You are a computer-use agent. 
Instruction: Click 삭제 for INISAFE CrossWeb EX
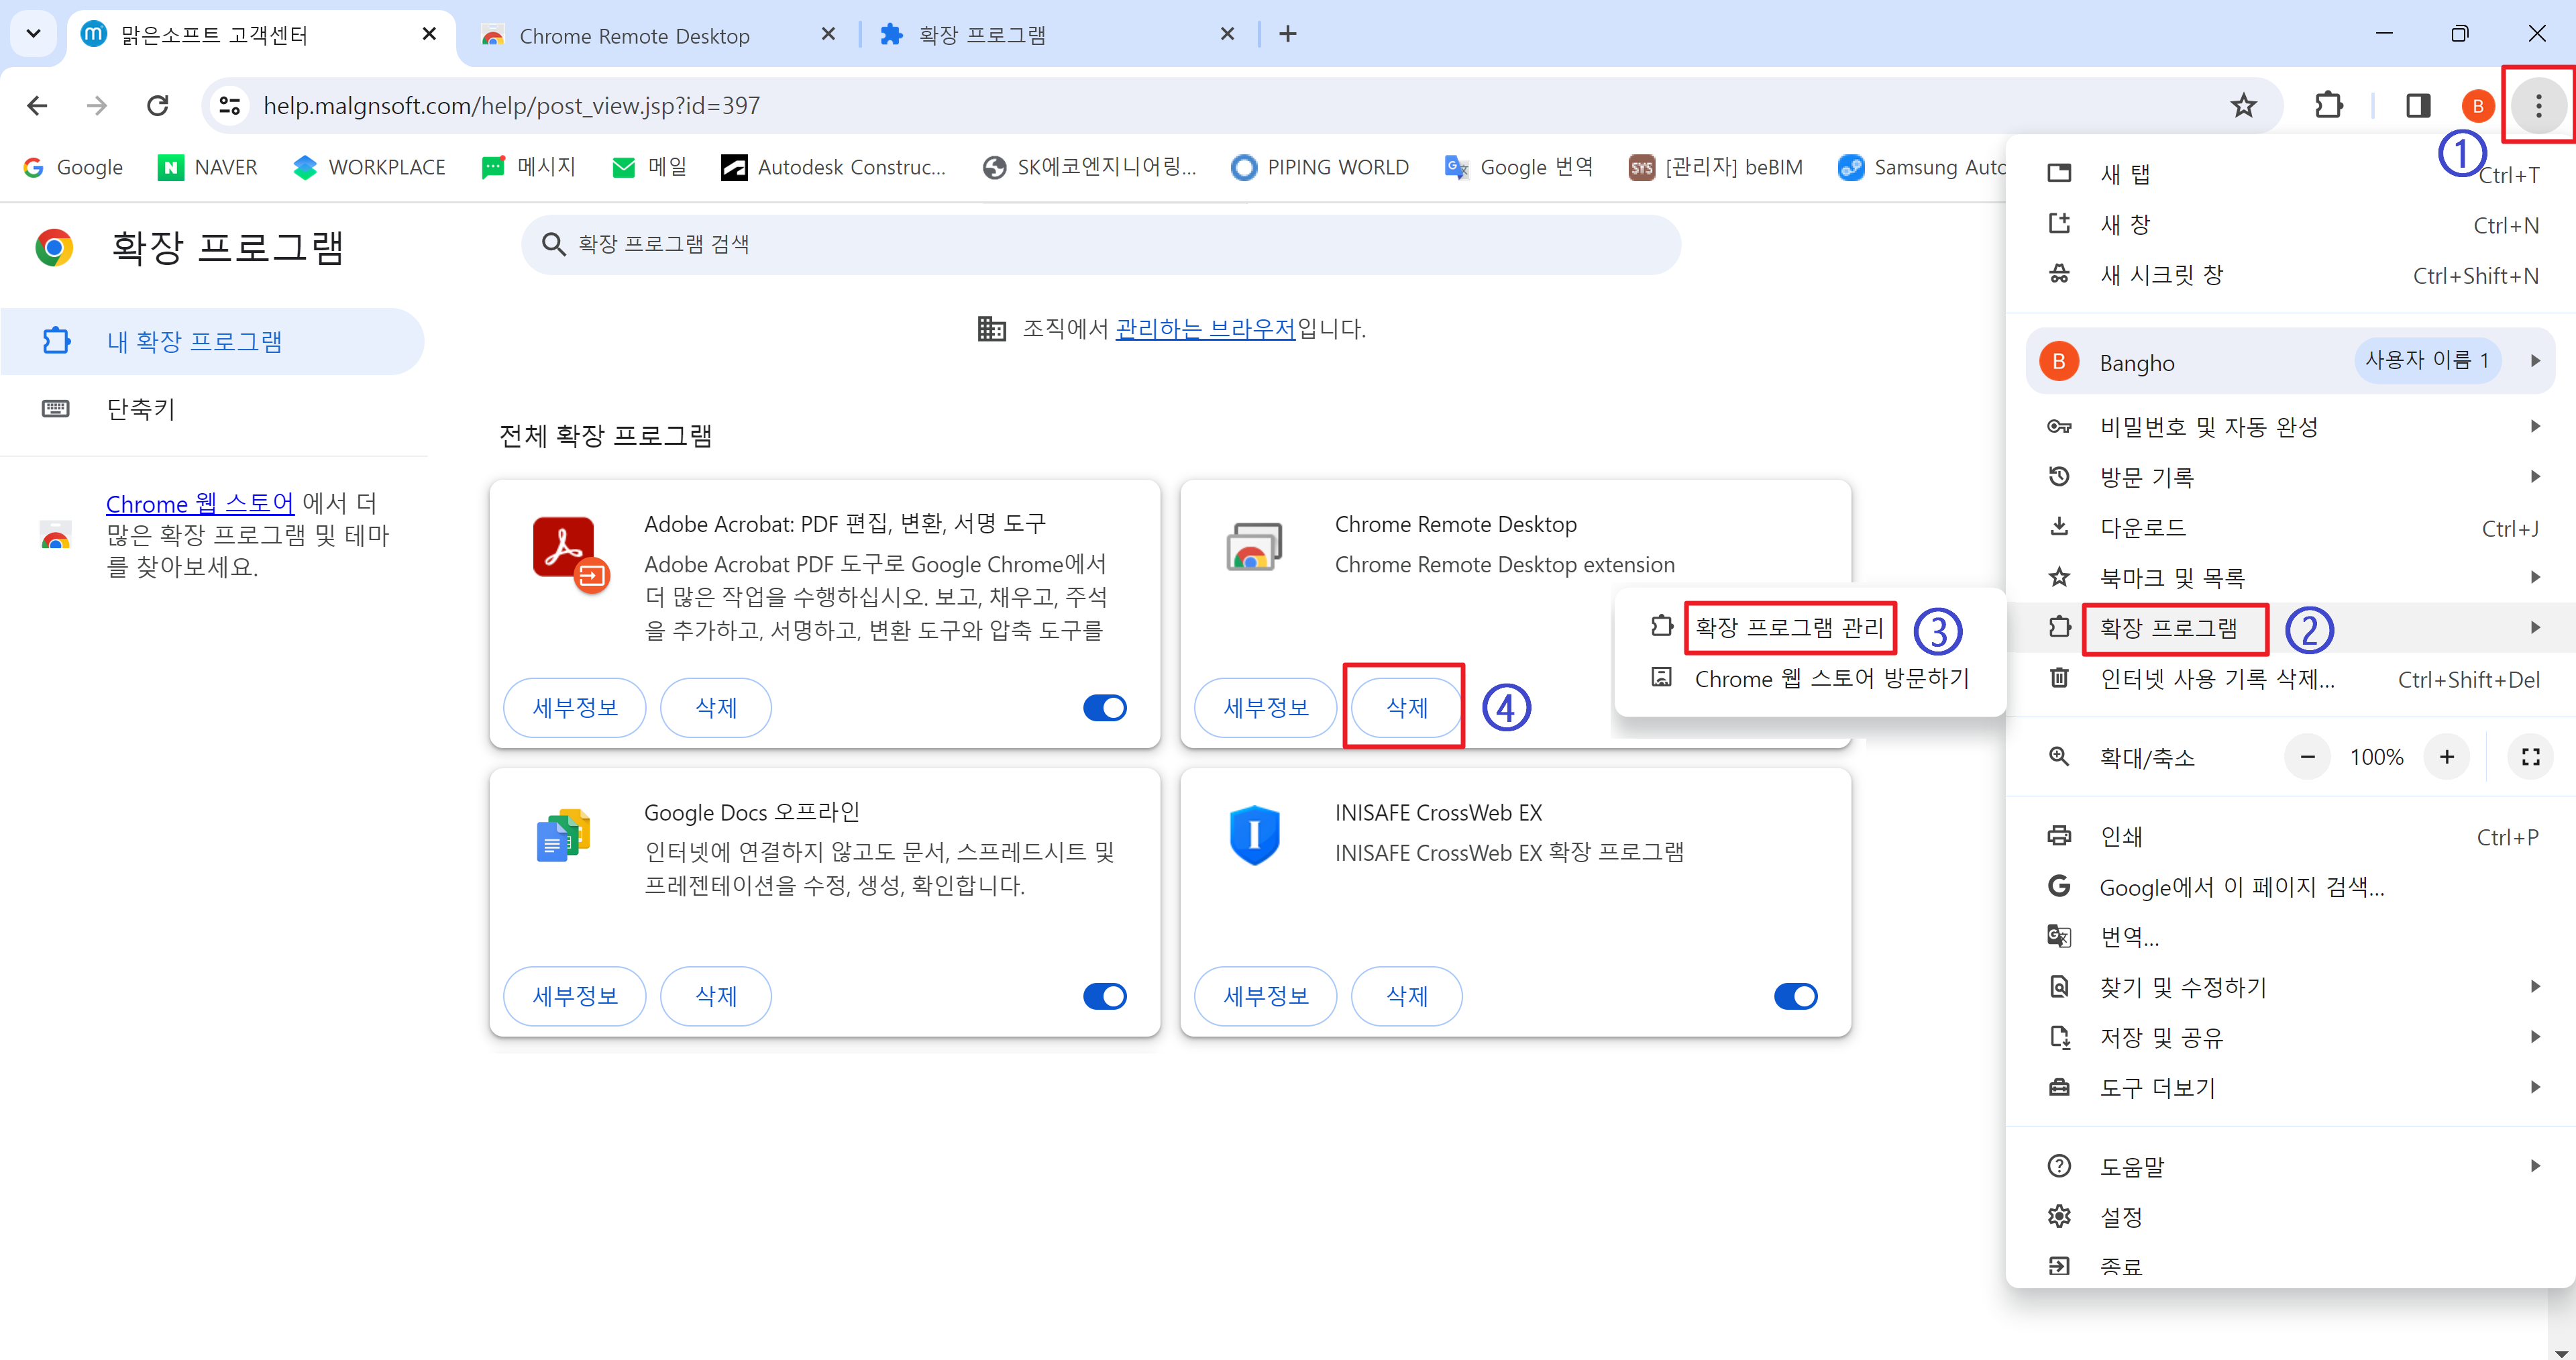point(1407,996)
